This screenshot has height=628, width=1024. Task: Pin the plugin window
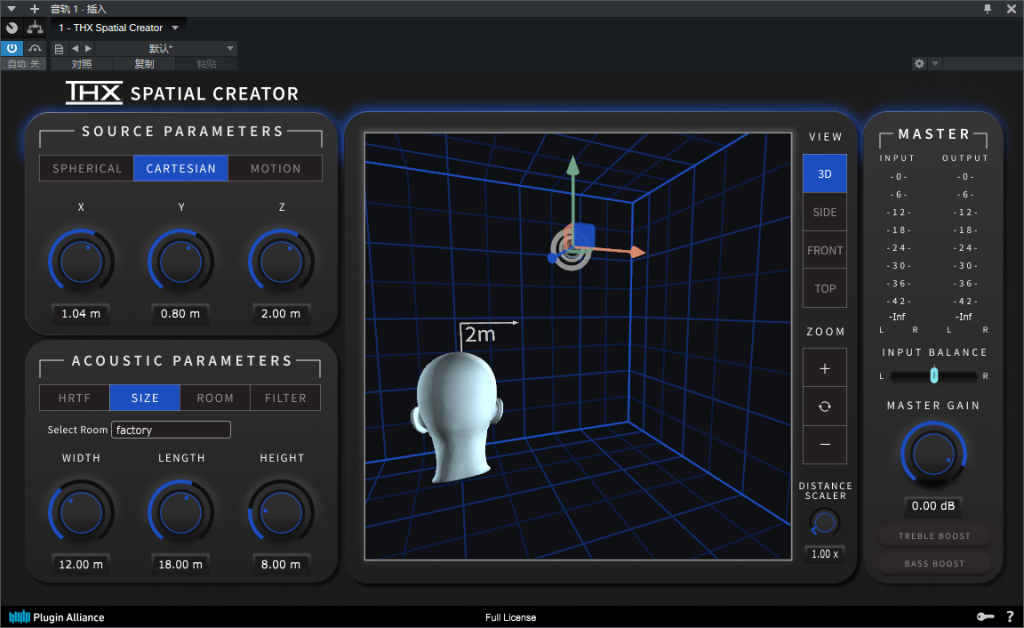987,8
